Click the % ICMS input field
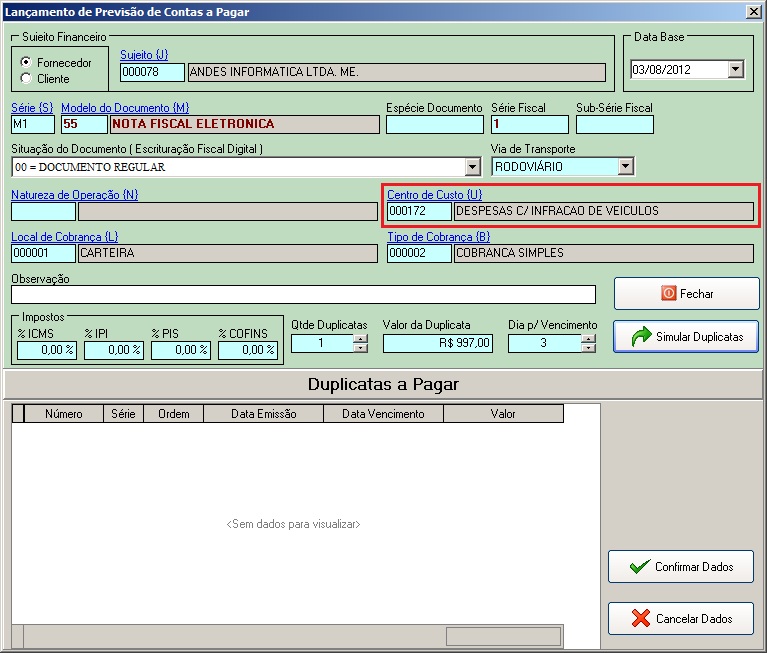The image size is (767, 653). click(47, 350)
